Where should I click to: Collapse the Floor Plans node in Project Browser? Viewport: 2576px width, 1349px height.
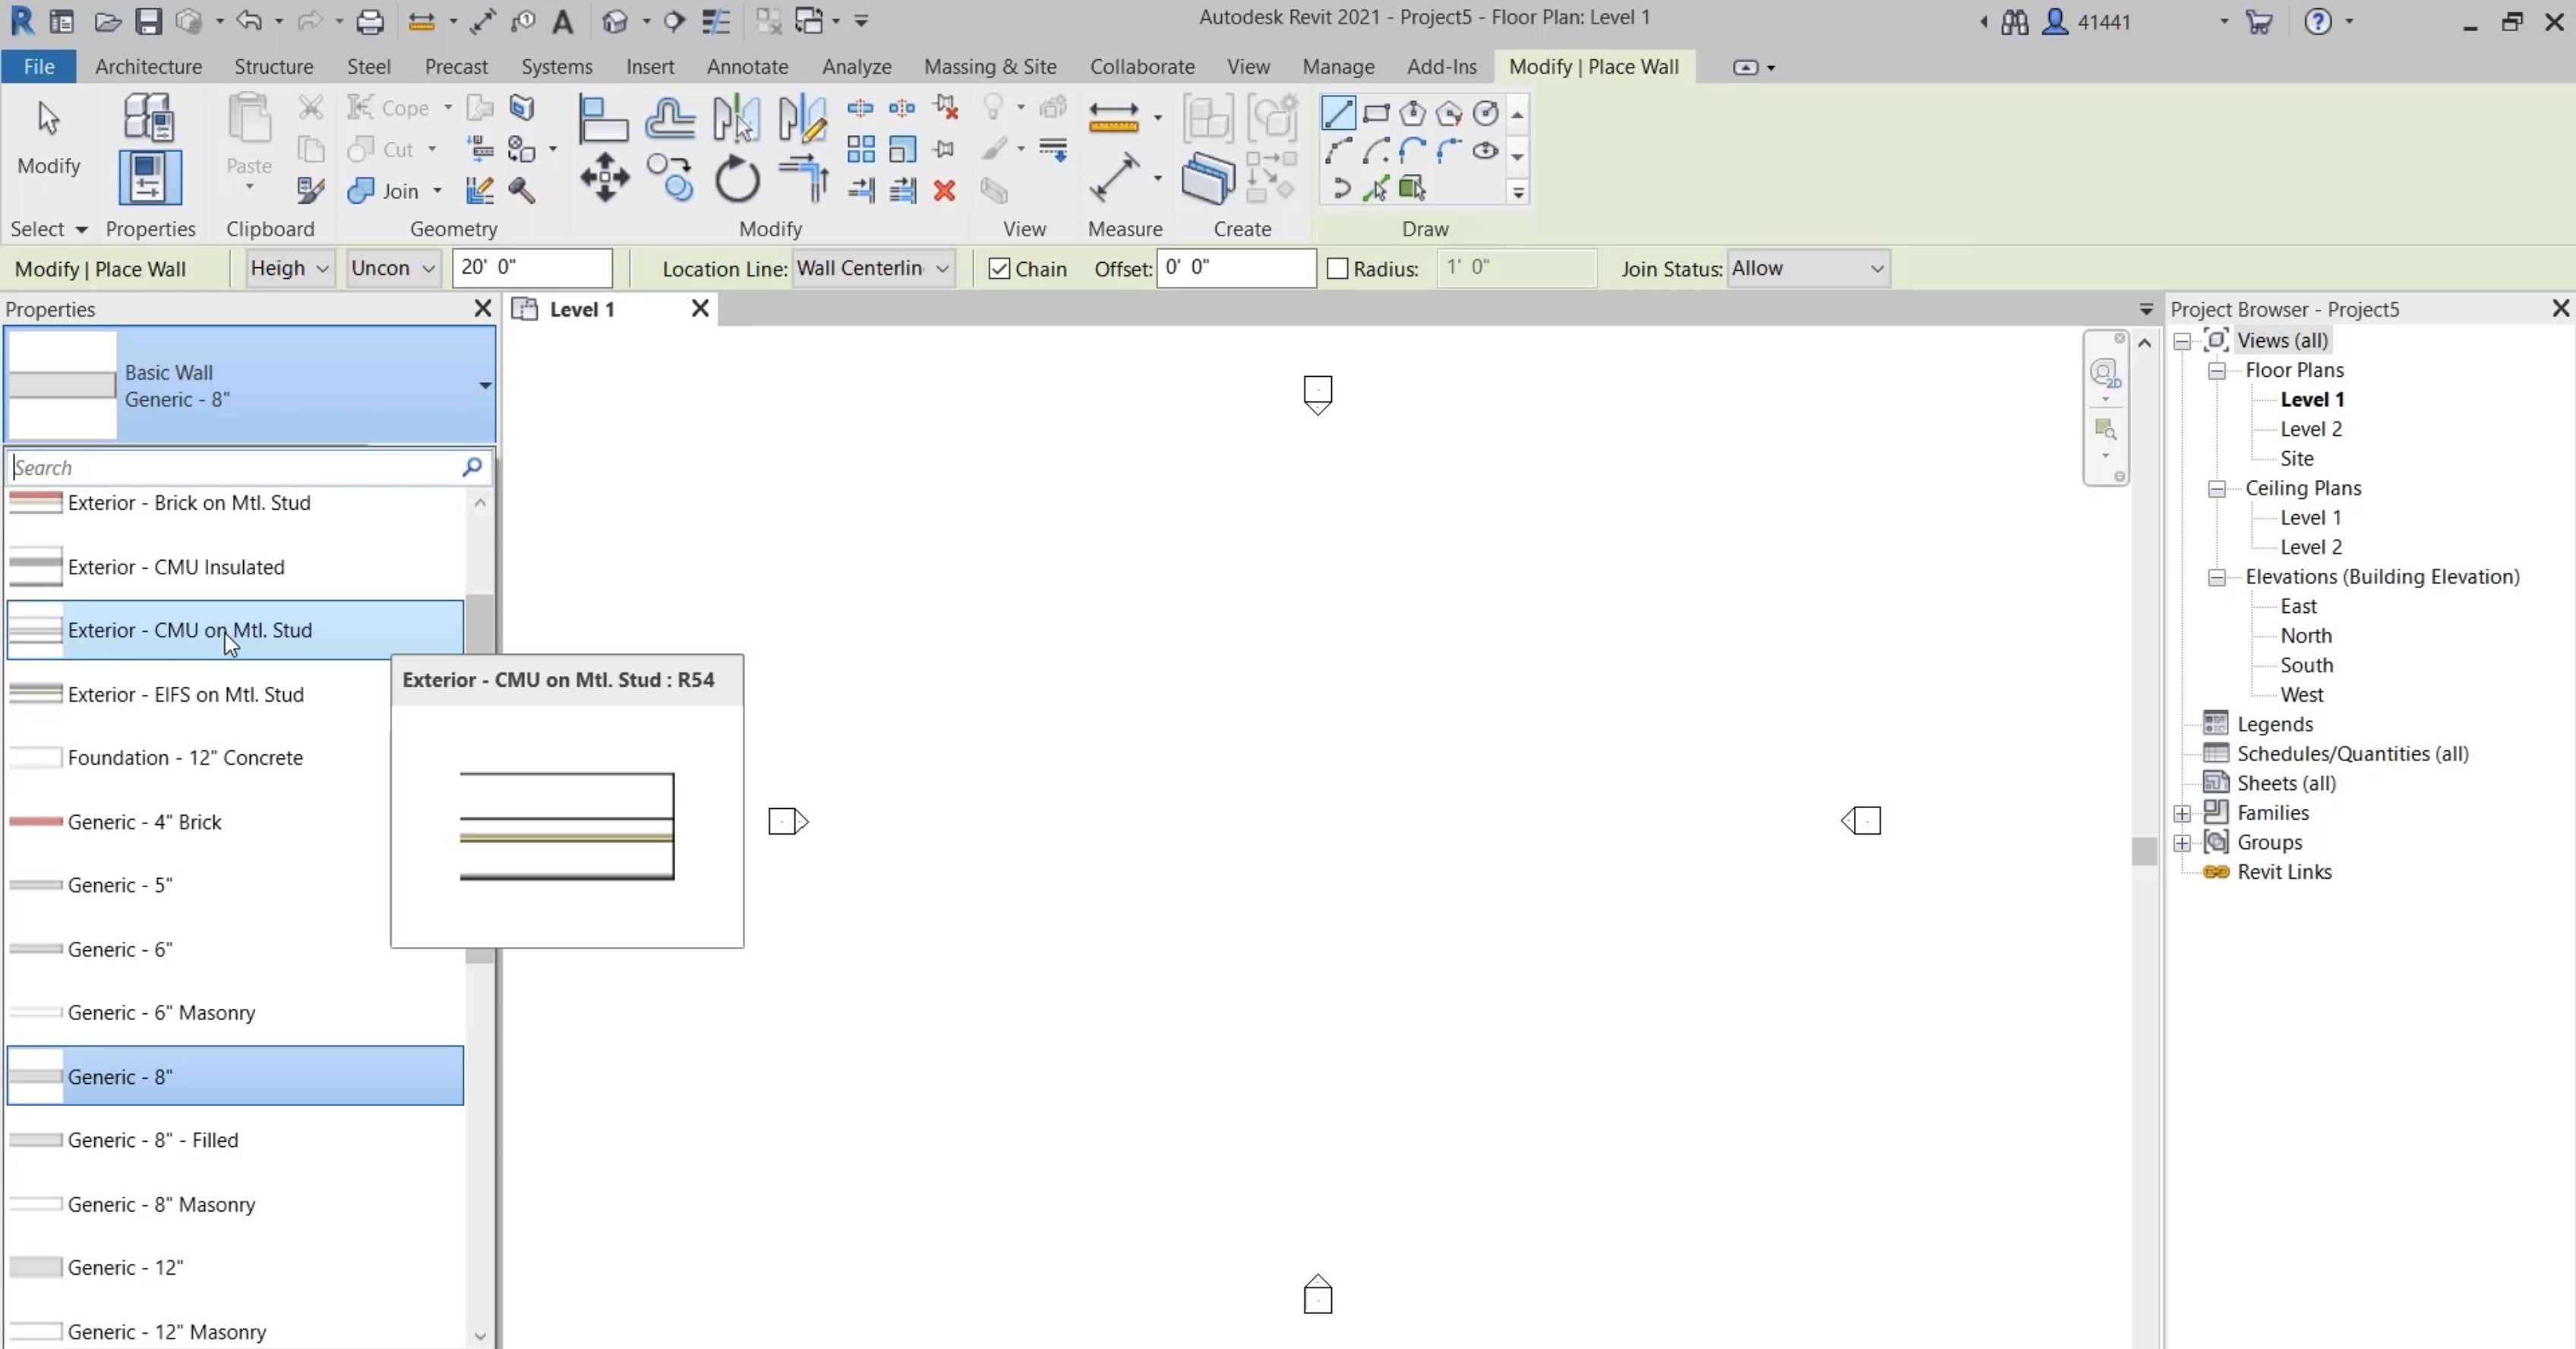(x=2217, y=370)
